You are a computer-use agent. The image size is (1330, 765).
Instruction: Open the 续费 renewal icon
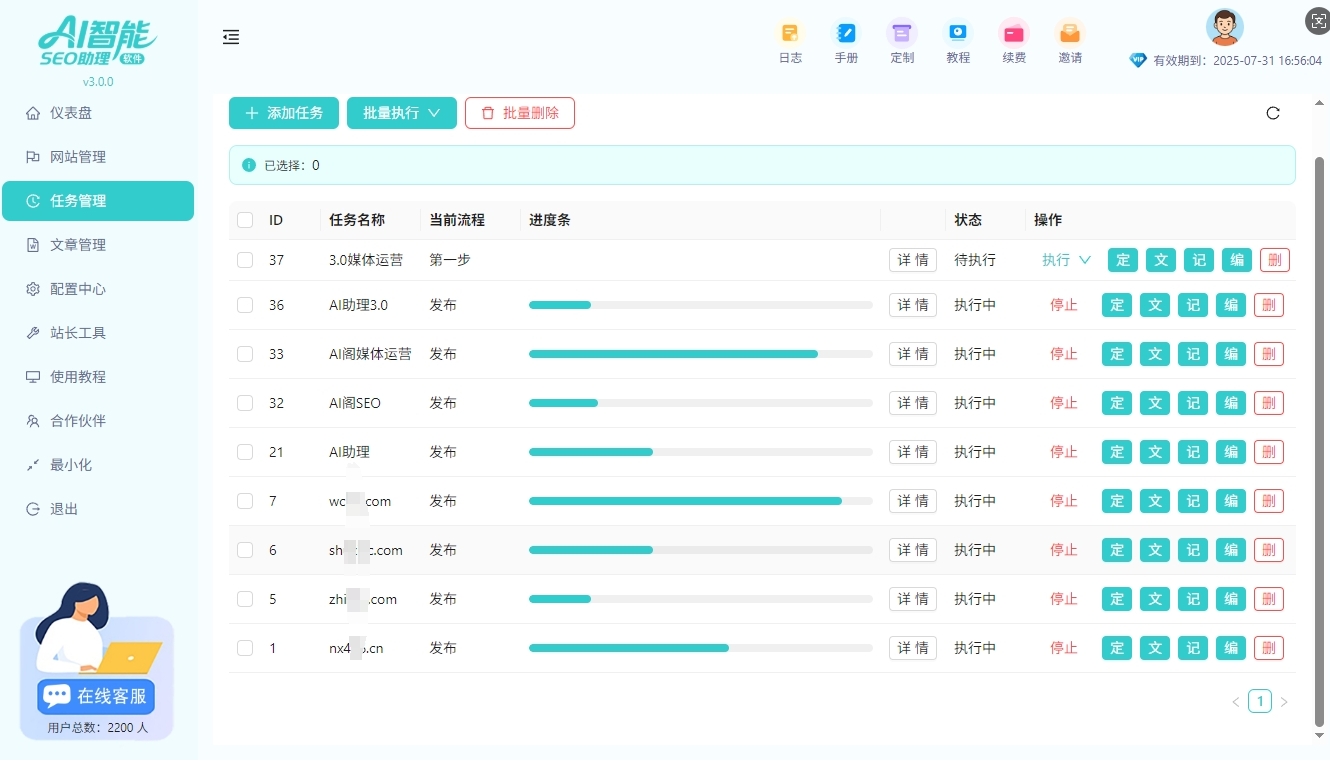tap(1014, 40)
